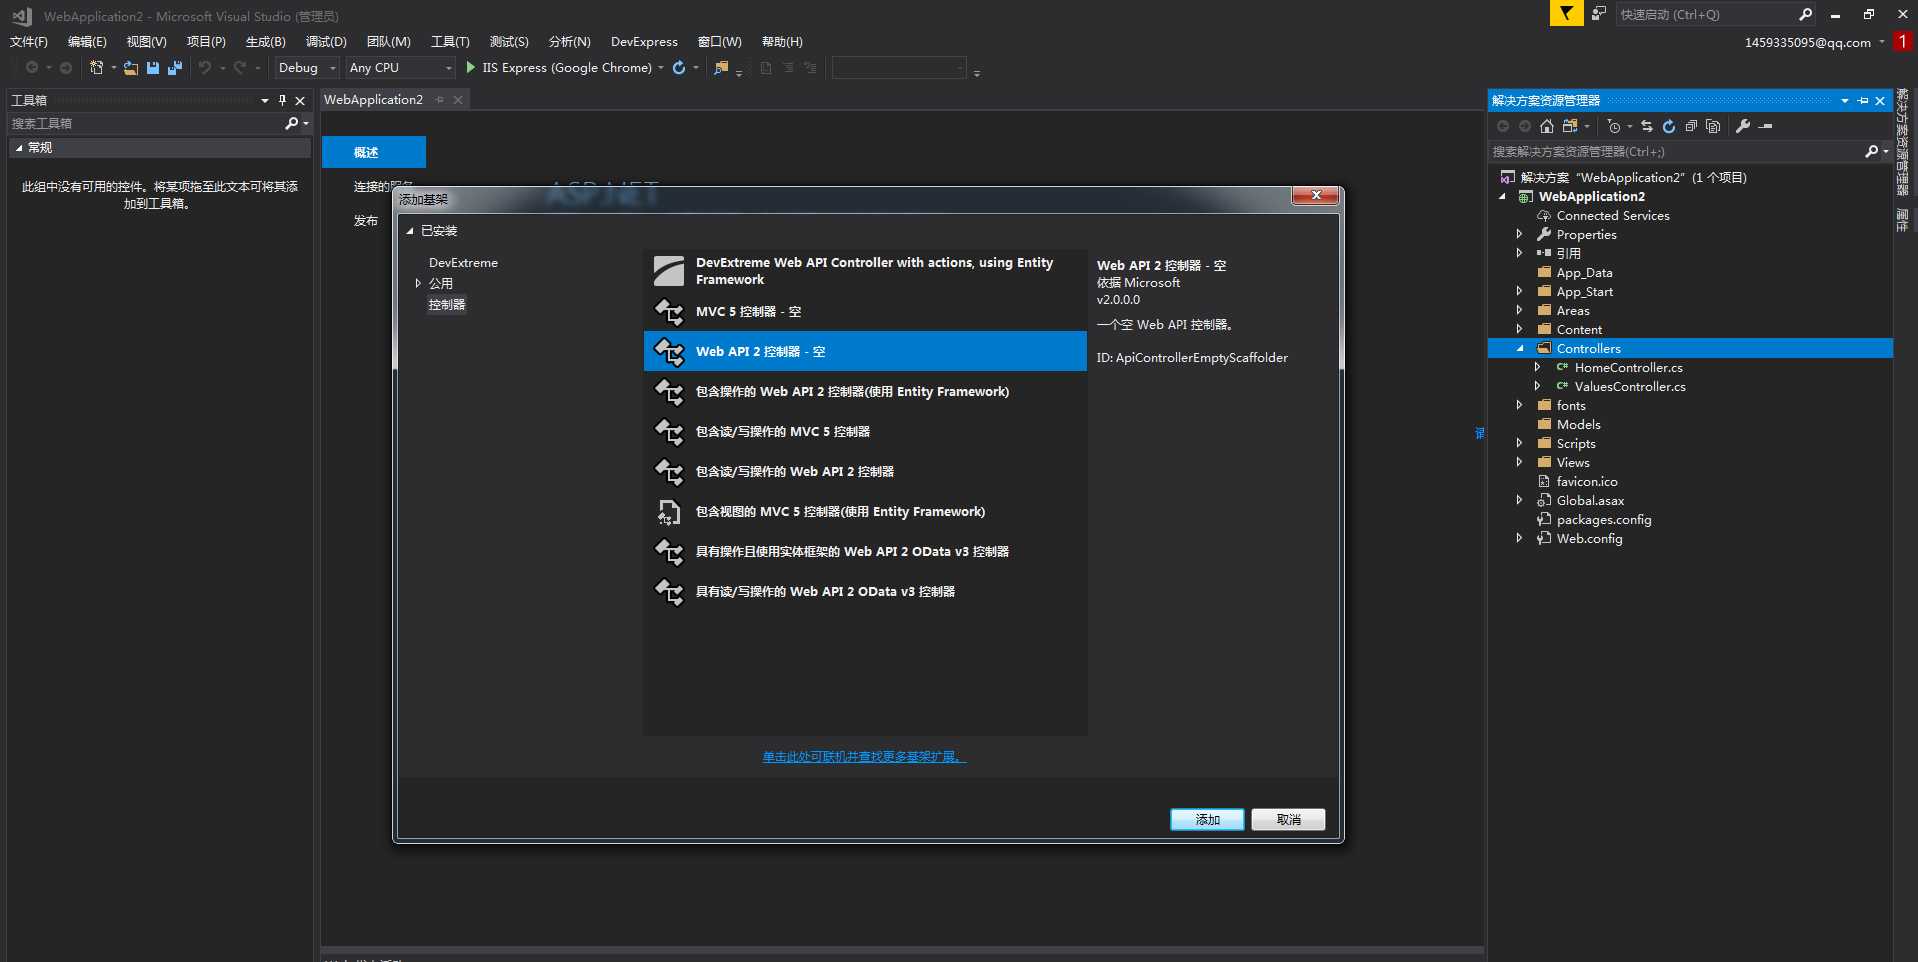Click Home icon in Solution Explorer toolbar
The width and height of the screenshot is (1918, 962).
[x=1547, y=126]
